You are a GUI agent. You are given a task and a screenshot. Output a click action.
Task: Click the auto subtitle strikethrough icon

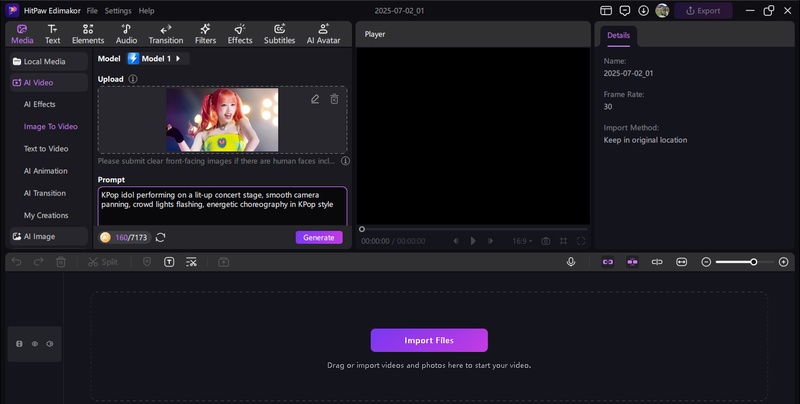(x=191, y=262)
